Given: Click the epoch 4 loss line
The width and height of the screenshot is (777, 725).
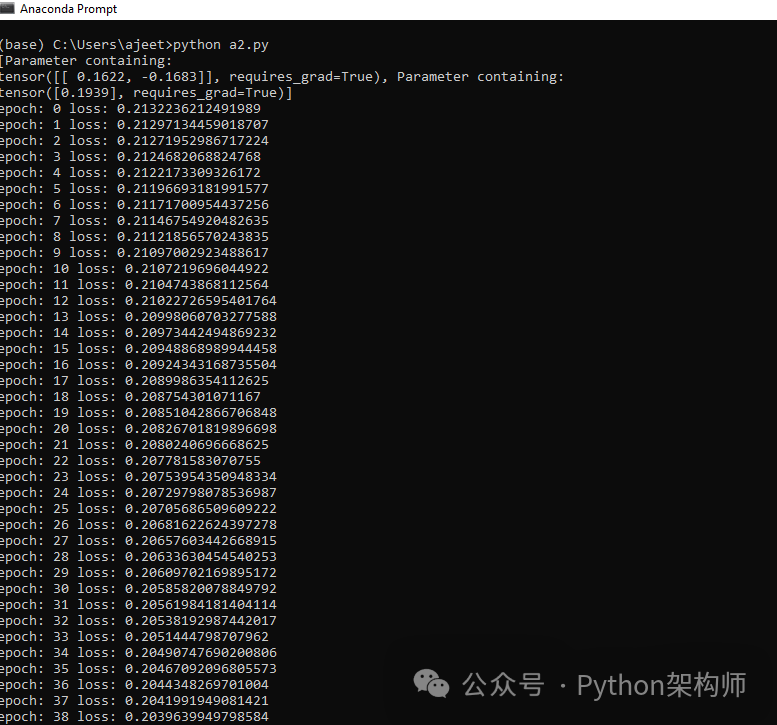Looking at the screenshot, I should point(130,172).
